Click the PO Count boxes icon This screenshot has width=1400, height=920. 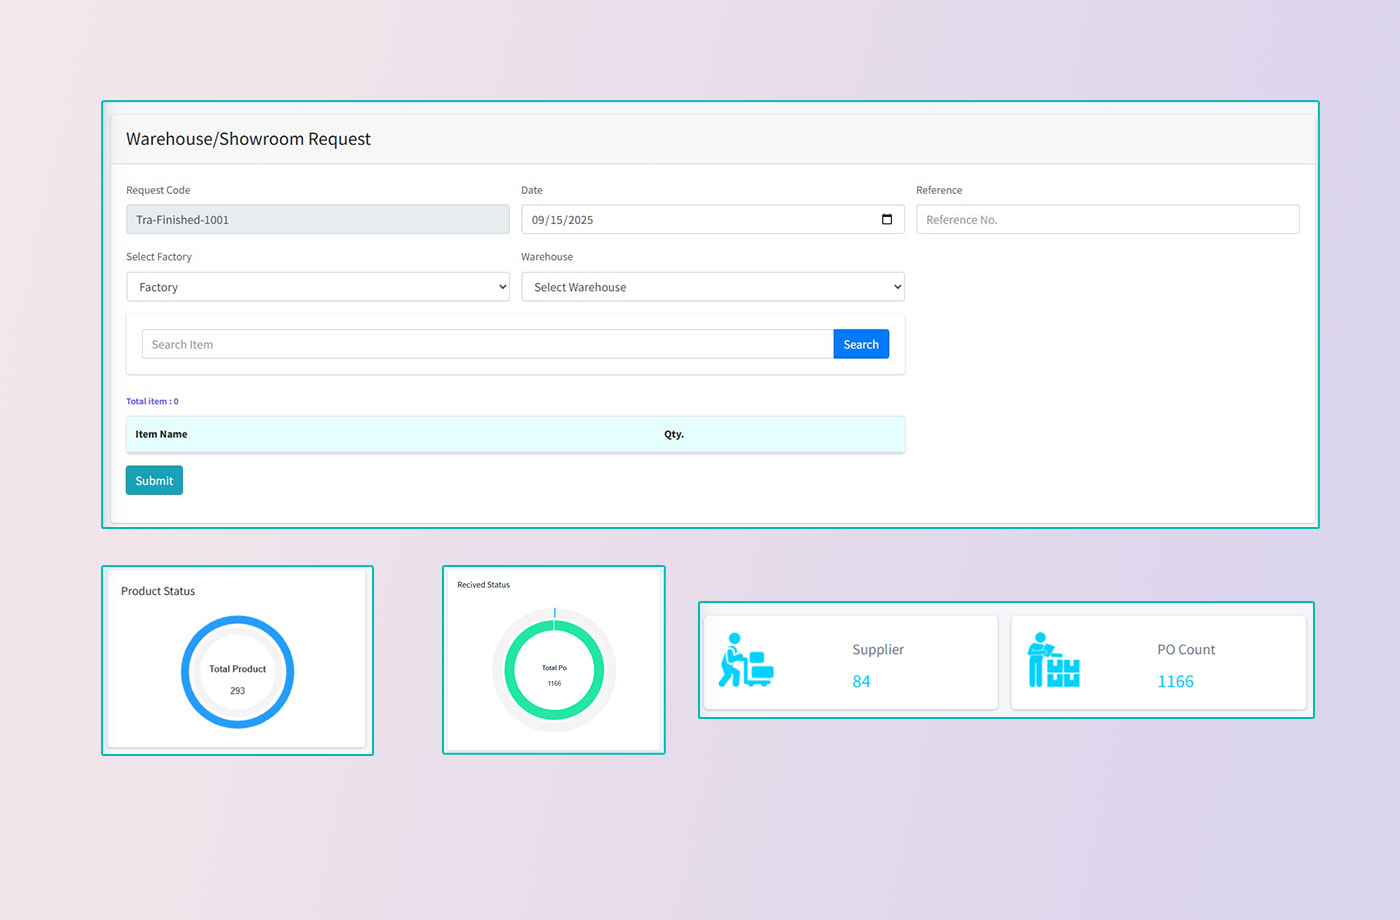[1053, 661]
